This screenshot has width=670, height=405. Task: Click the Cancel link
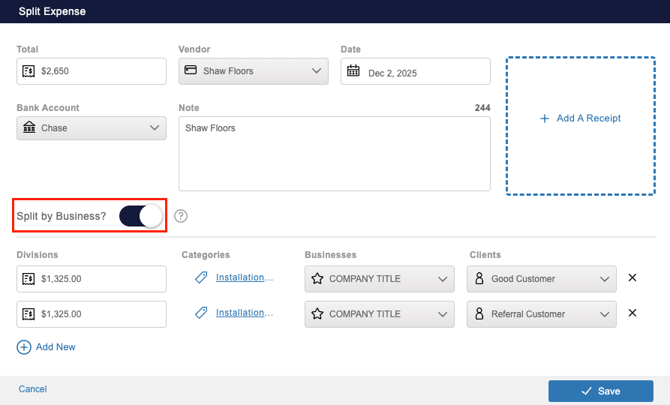tap(33, 389)
